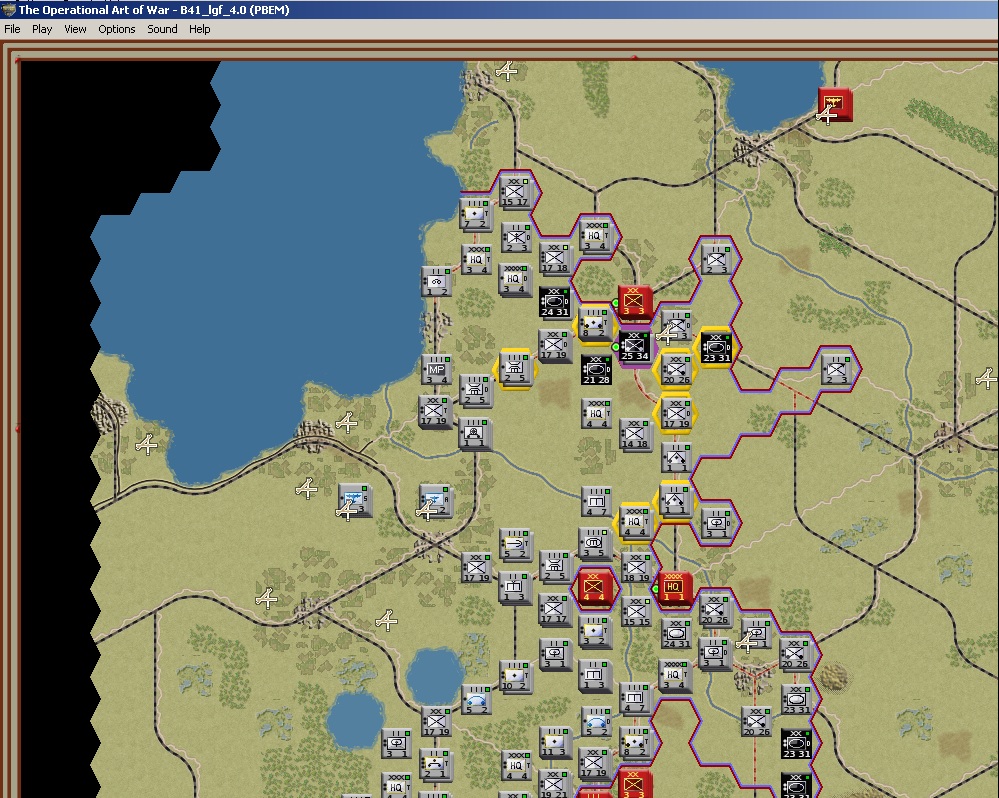The width and height of the screenshot is (999, 798).
Task: Select the yellow-highlighted unit rated 2 5
Action: pyautogui.click(x=515, y=369)
